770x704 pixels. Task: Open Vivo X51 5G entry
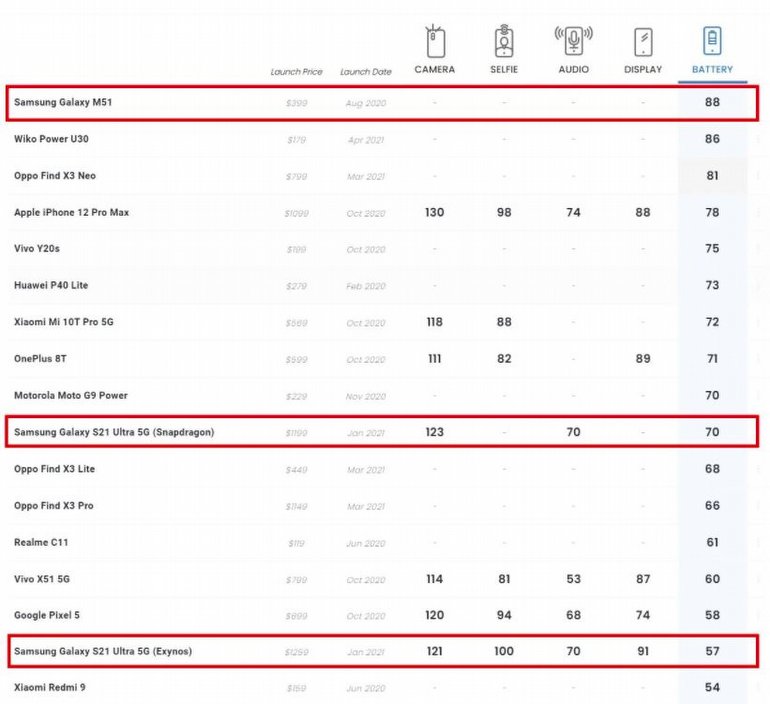coord(42,579)
